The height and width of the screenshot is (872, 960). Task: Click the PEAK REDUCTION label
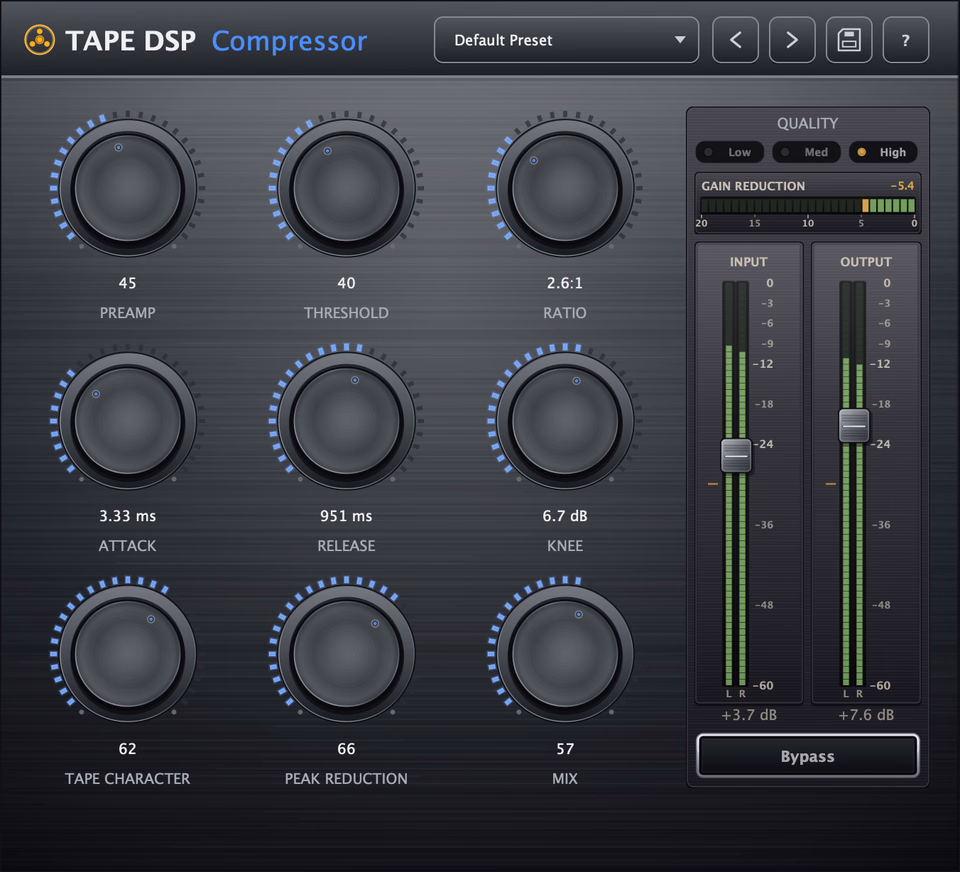[x=346, y=778]
